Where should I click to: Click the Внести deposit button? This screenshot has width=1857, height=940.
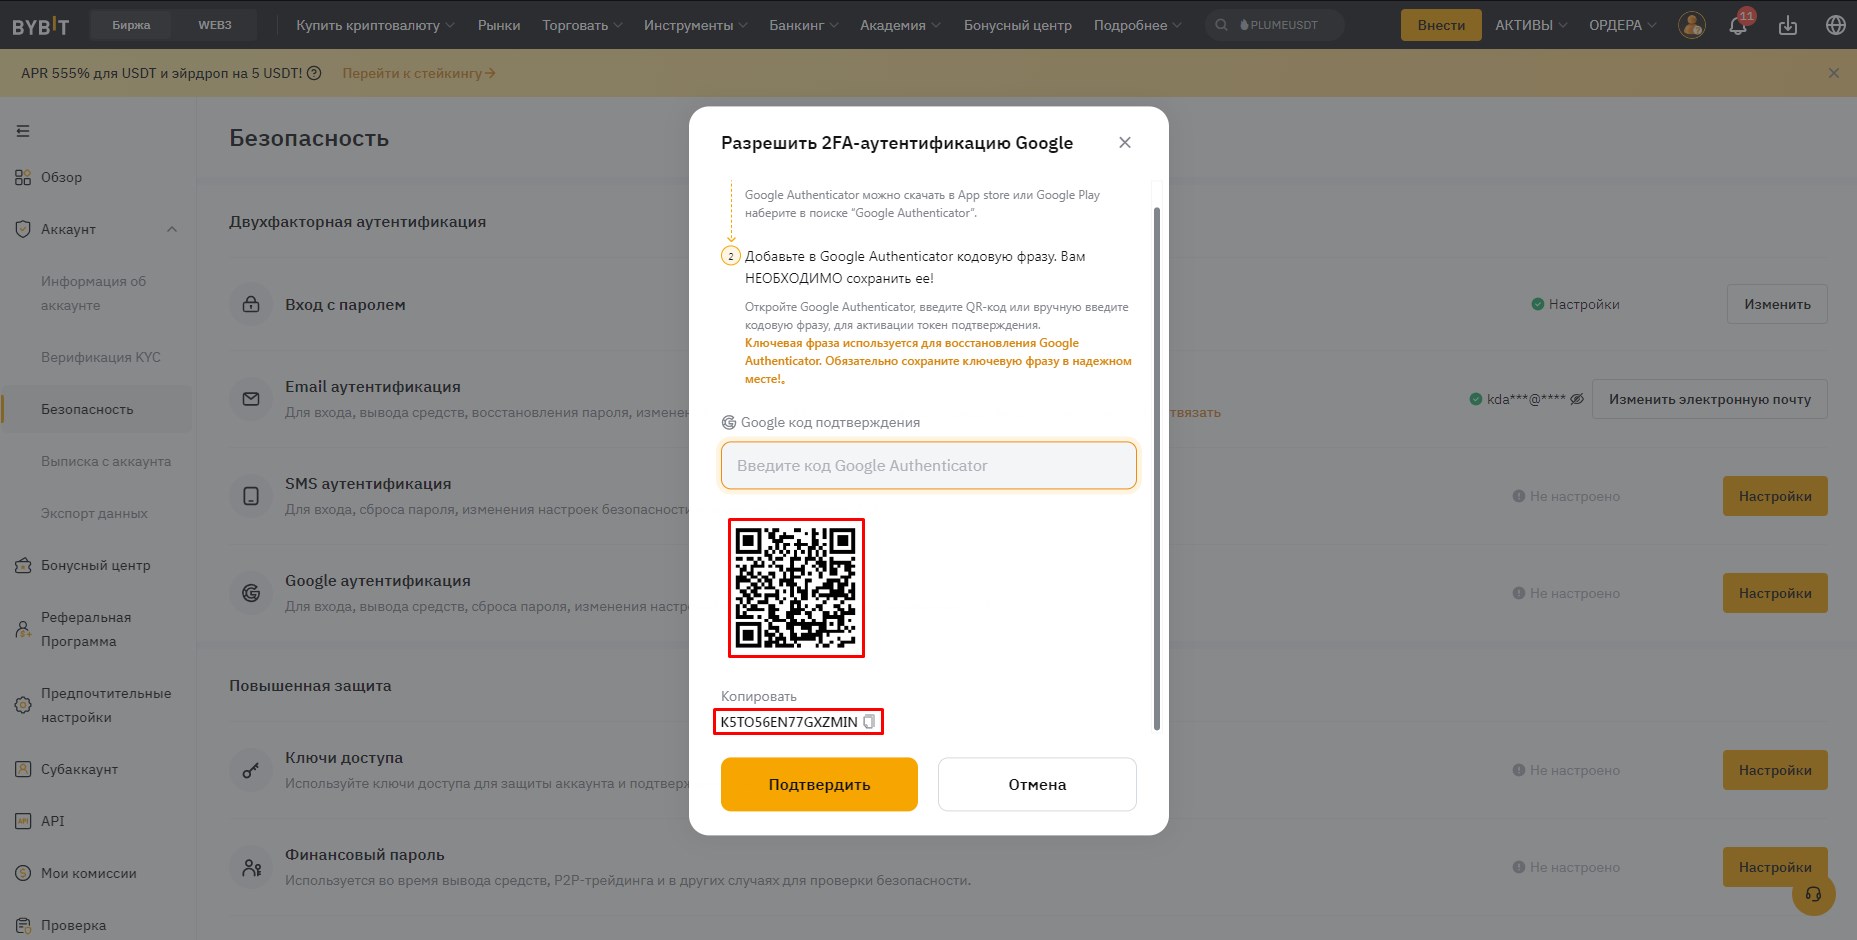pyautogui.click(x=1441, y=25)
